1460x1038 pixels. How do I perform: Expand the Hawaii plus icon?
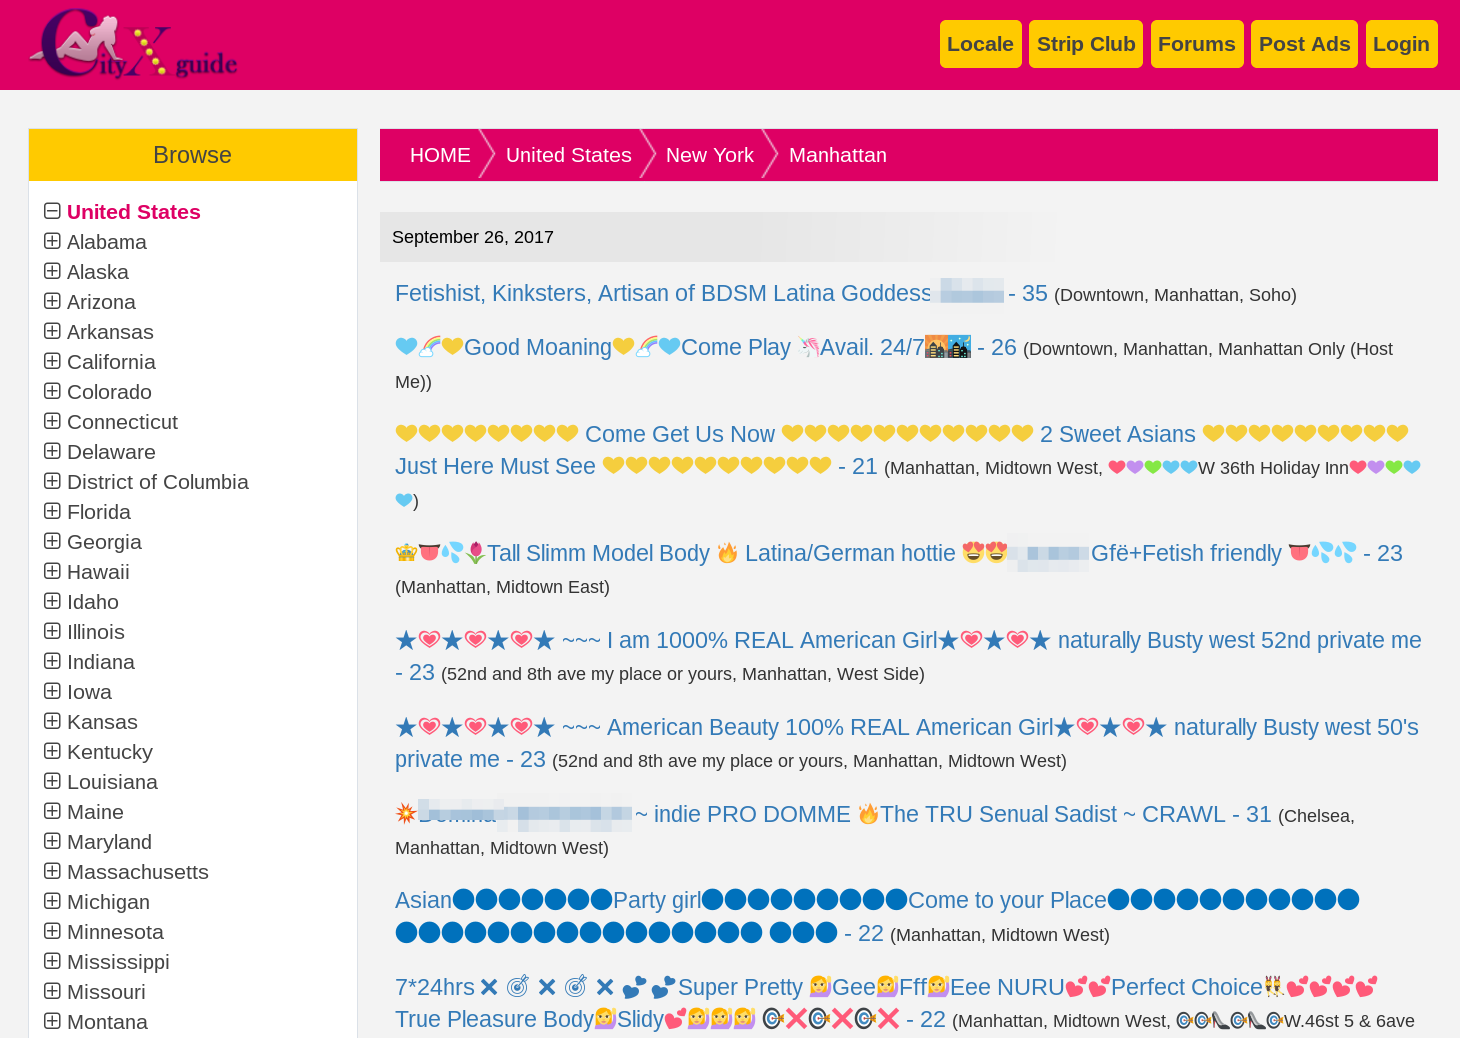(52, 571)
